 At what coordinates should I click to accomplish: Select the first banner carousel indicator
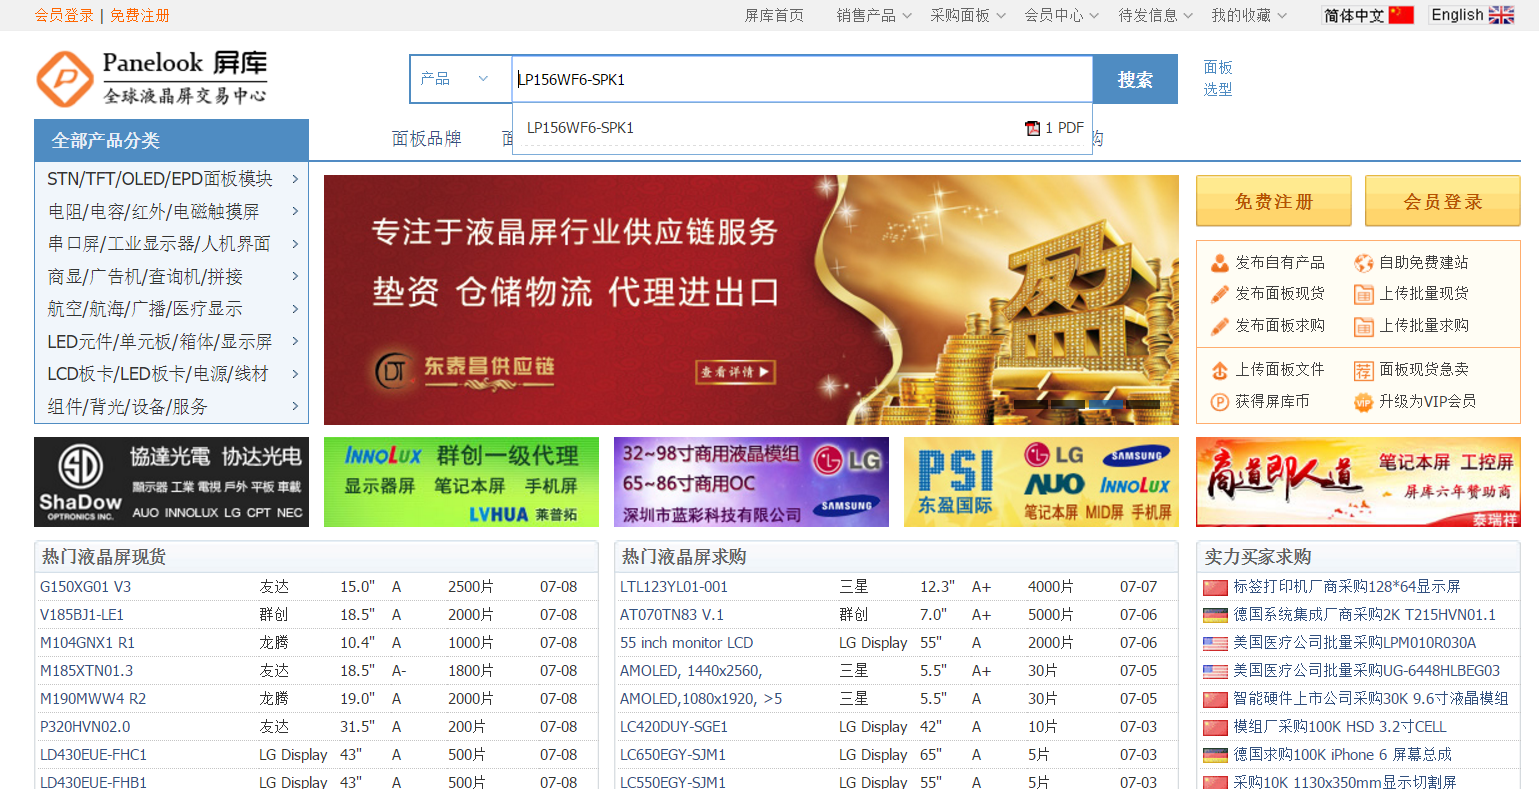pos(1030,405)
